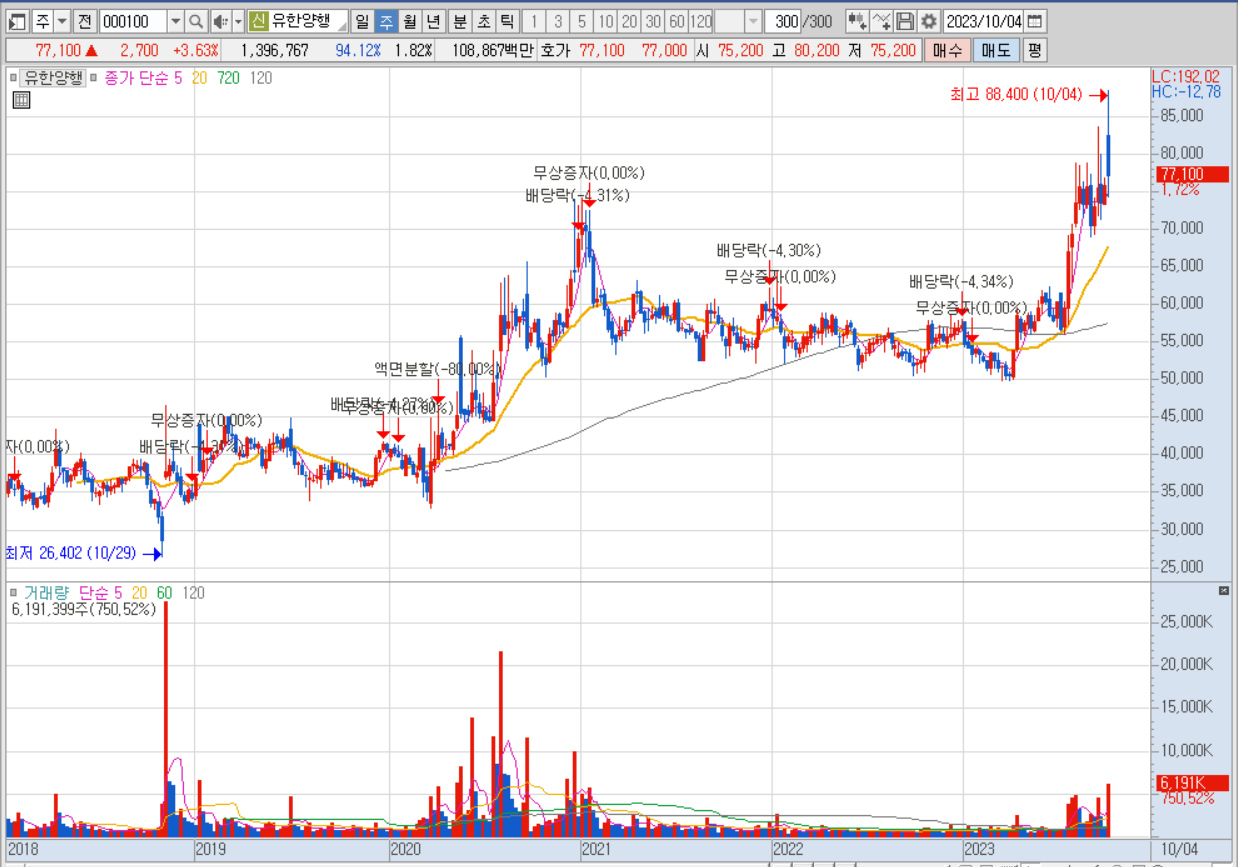
Task: Choose the 10 interval button
Action: (x=606, y=21)
